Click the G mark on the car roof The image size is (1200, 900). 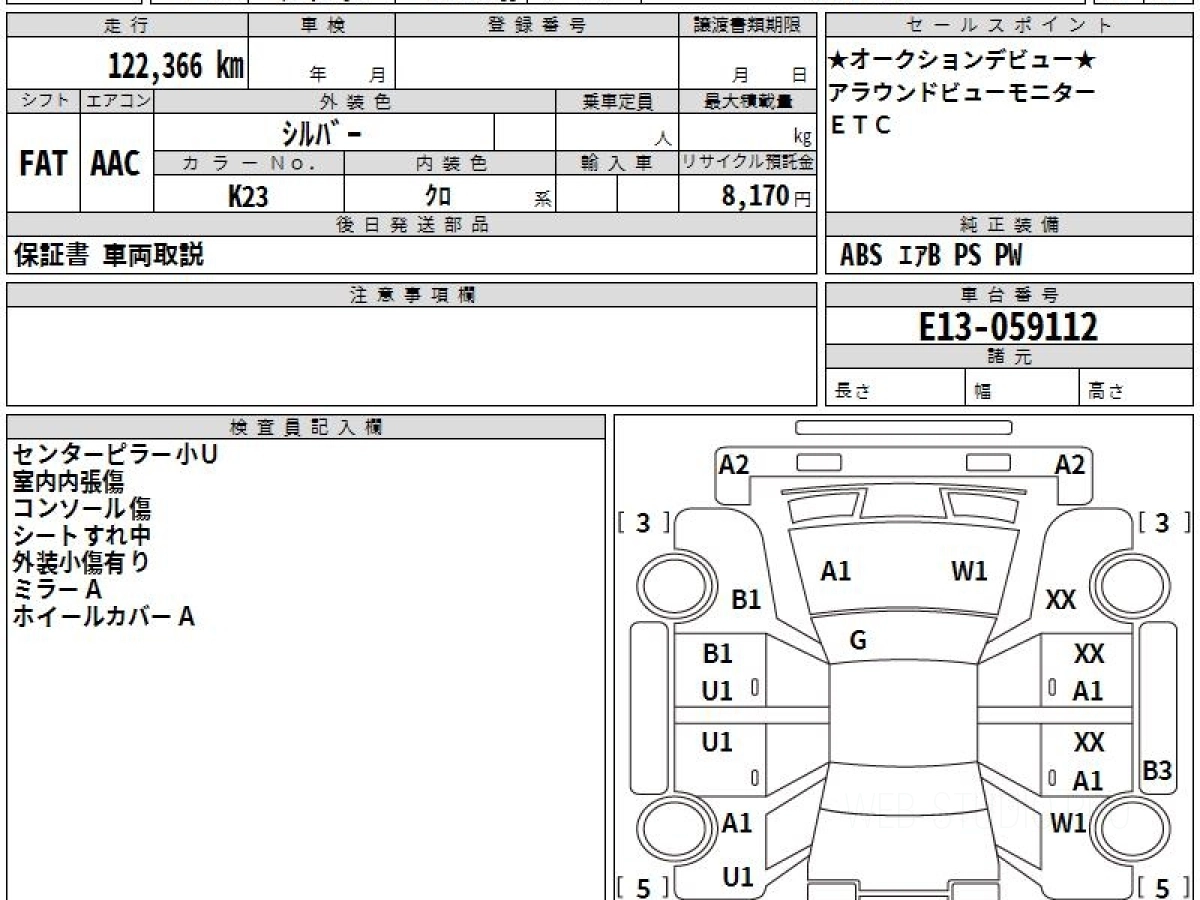point(857,642)
